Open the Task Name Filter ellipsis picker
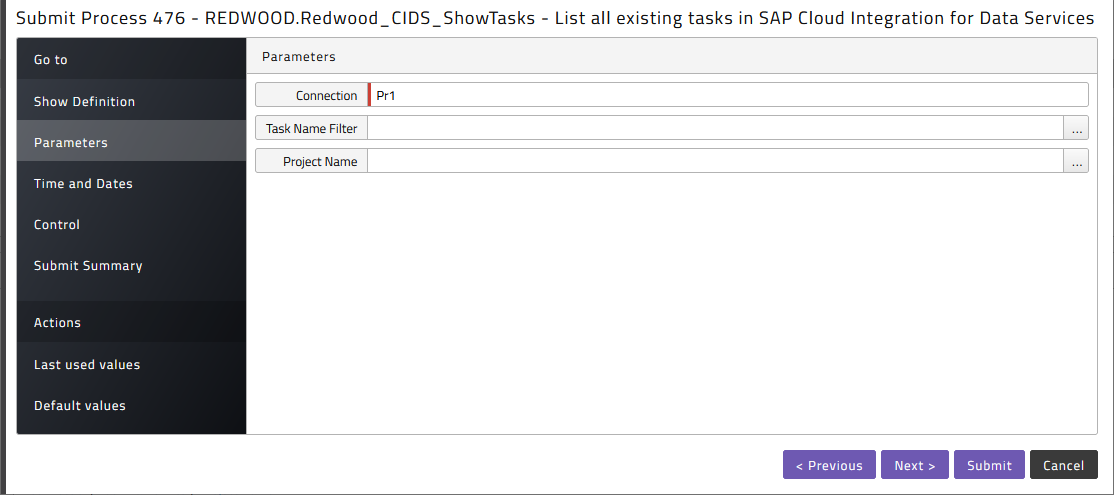The width and height of the screenshot is (1114, 495). (x=1076, y=129)
